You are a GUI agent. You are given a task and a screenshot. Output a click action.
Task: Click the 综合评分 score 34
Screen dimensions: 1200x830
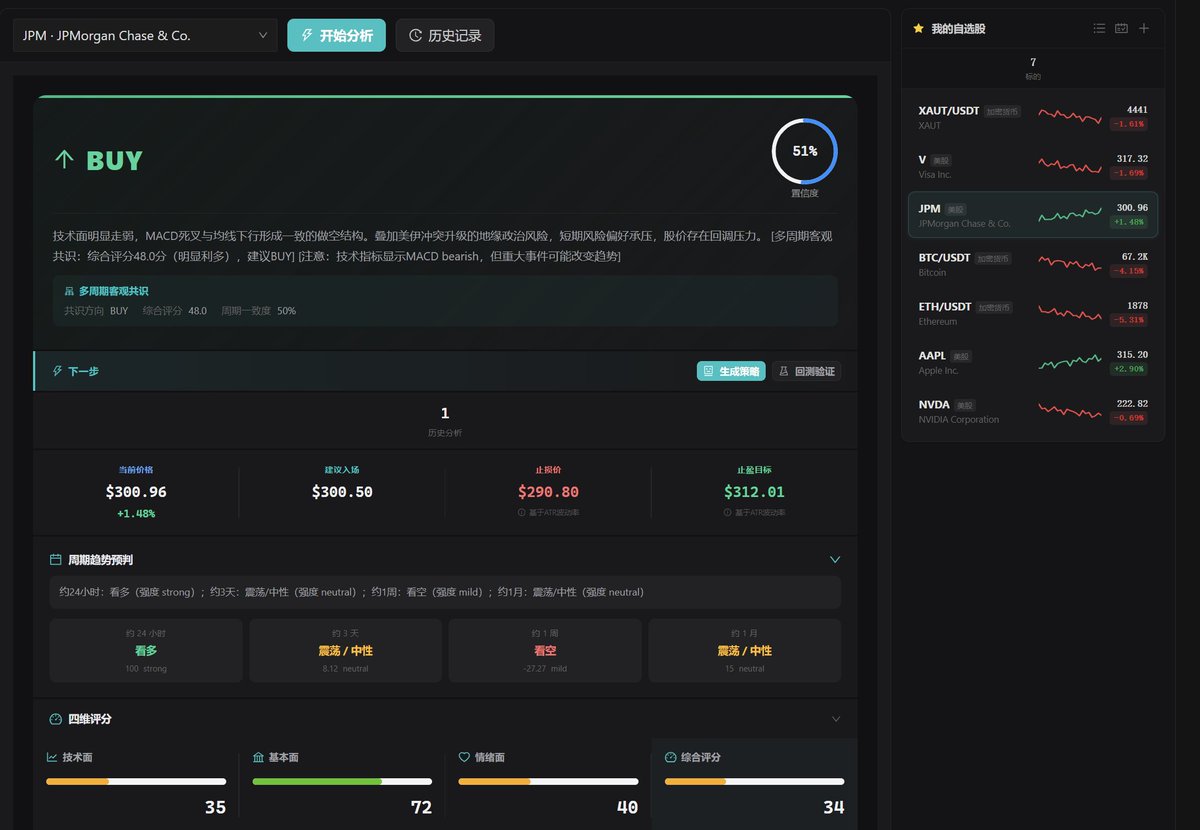pyautogui.click(x=833, y=807)
